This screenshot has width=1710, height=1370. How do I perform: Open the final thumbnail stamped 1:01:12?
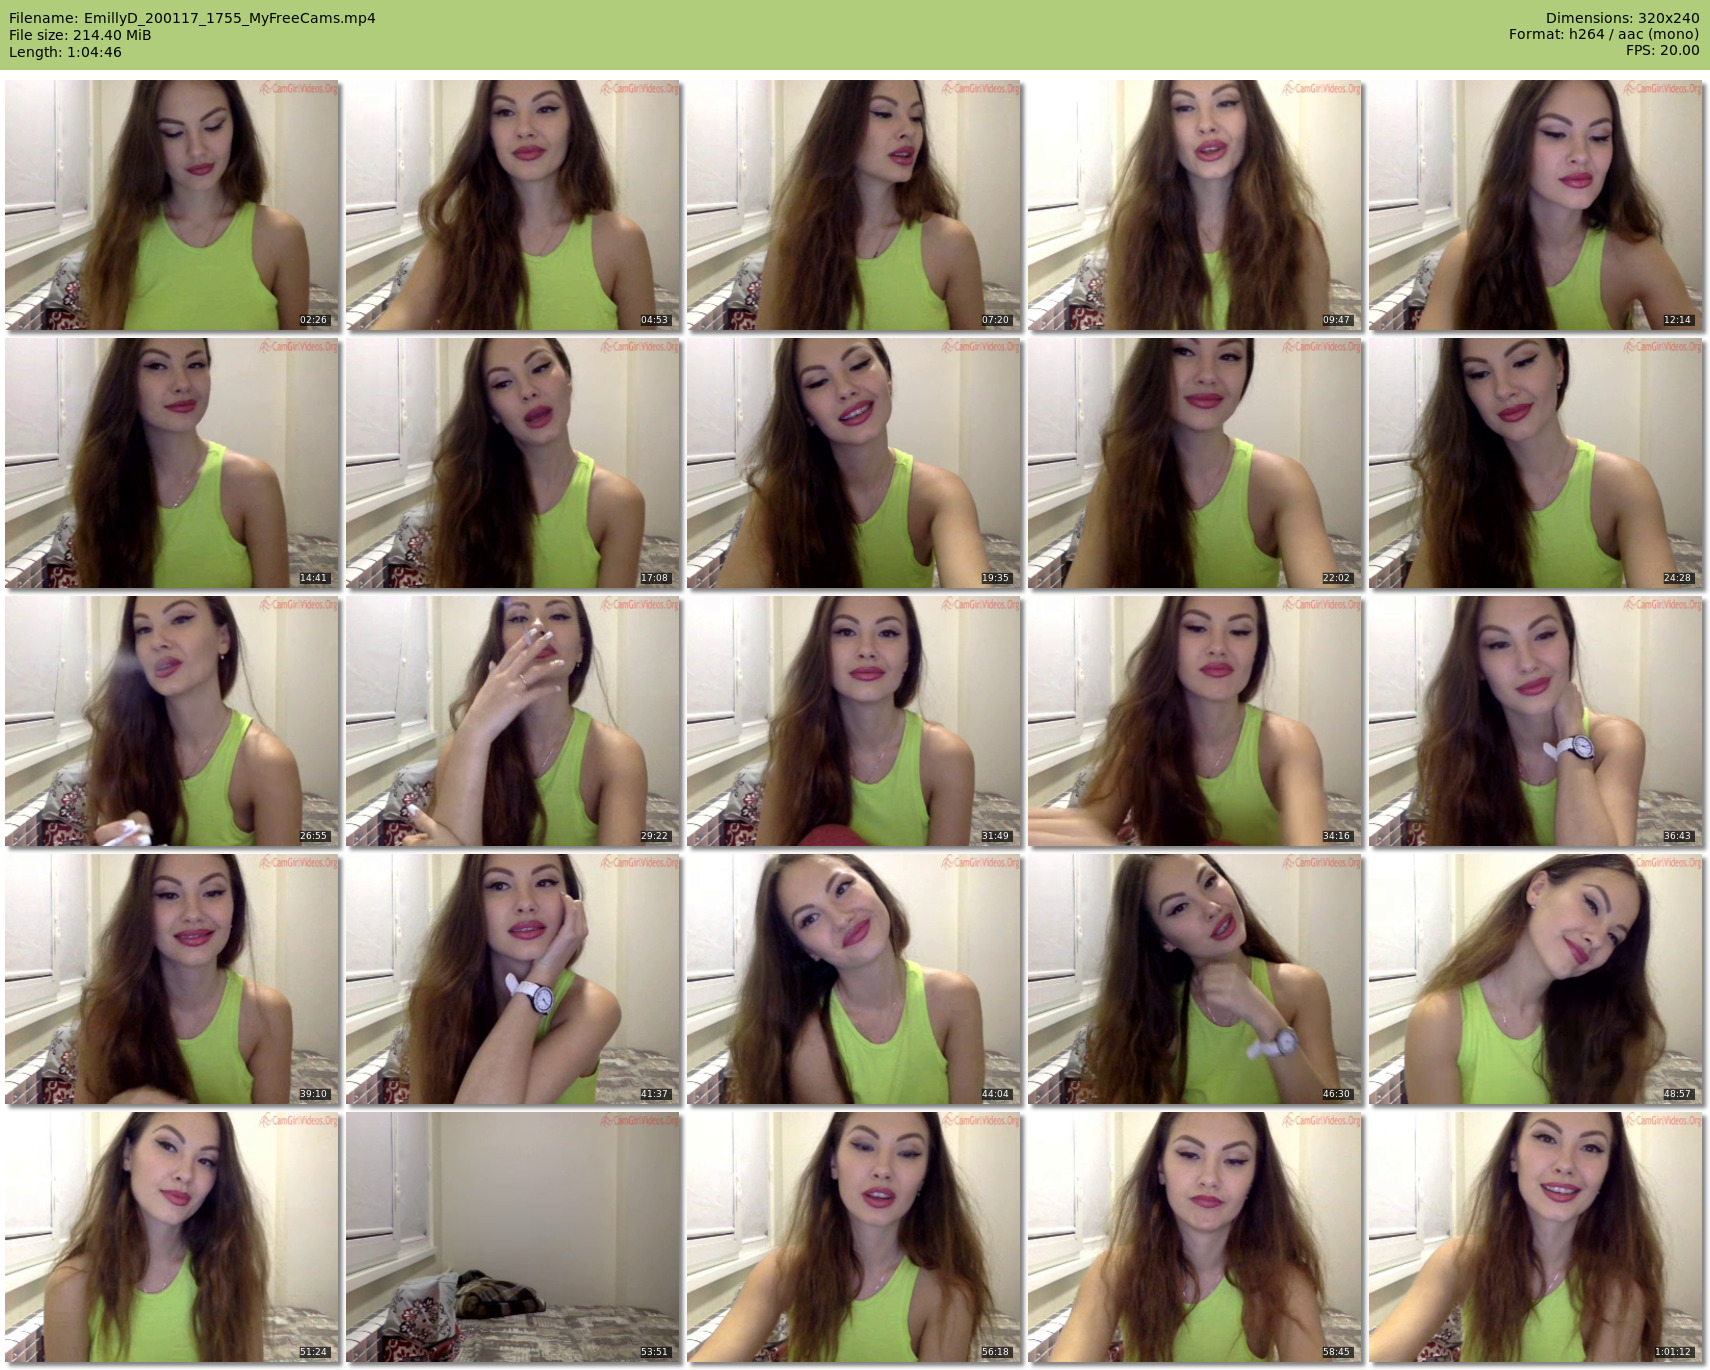[1536, 1237]
